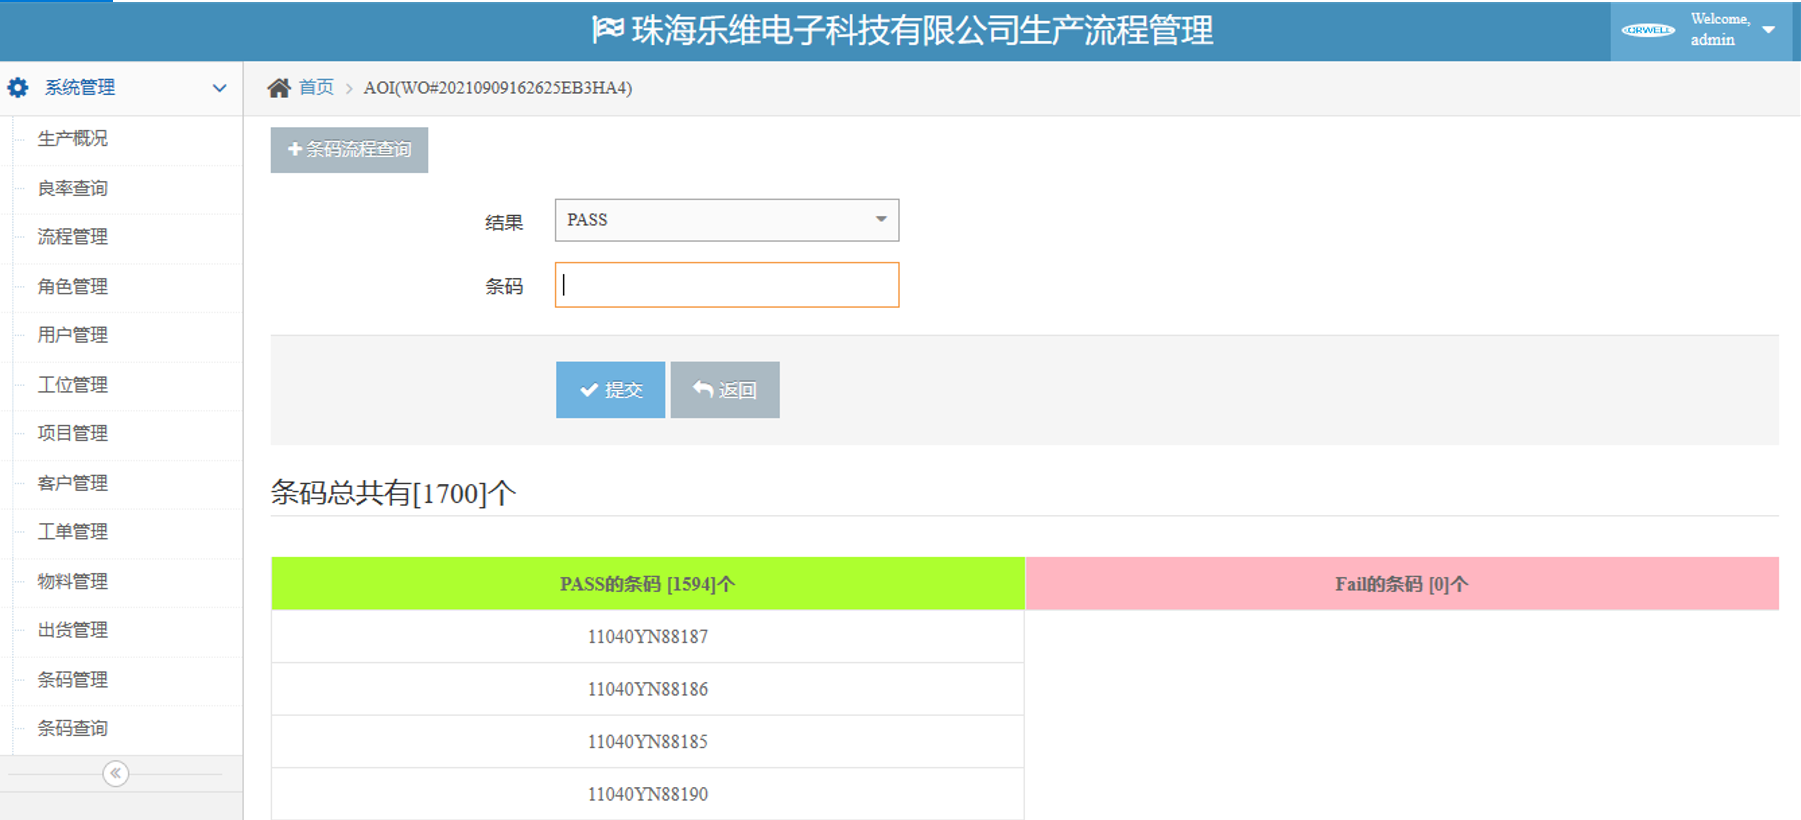Open 用户管理 in the sidebar

pyautogui.click(x=73, y=335)
